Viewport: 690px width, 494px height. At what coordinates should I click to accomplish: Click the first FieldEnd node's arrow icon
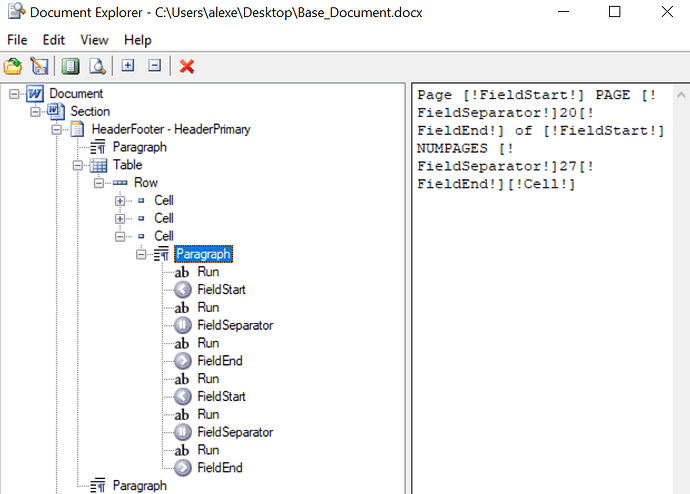pyautogui.click(x=183, y=361)
